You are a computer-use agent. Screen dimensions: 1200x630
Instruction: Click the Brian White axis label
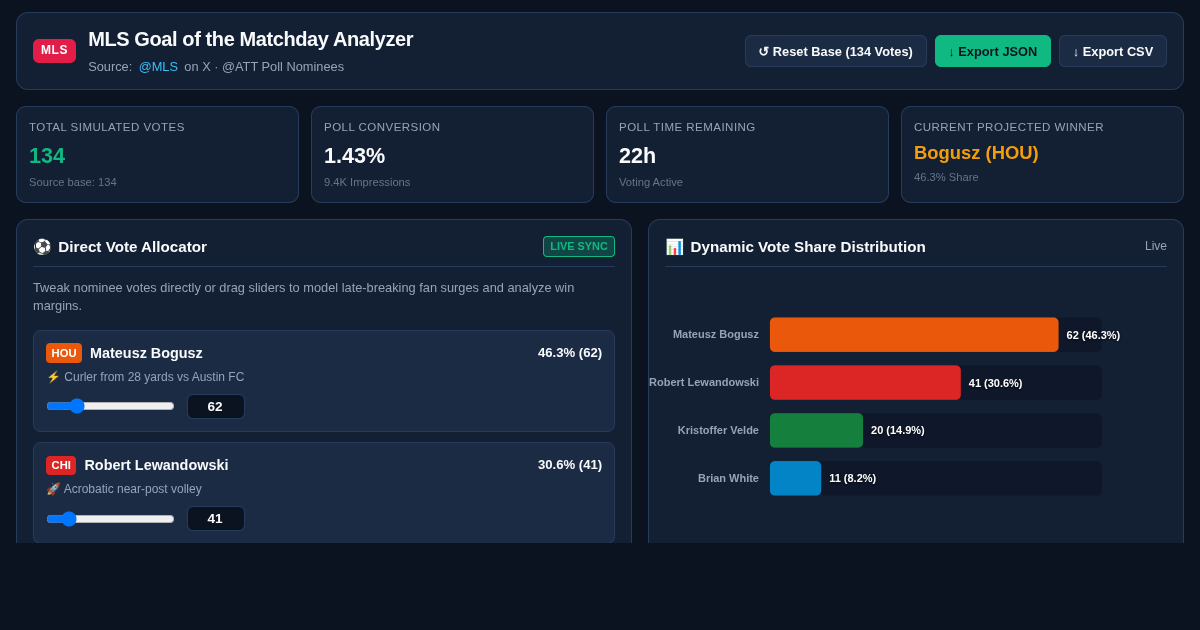tap(728, 478)
